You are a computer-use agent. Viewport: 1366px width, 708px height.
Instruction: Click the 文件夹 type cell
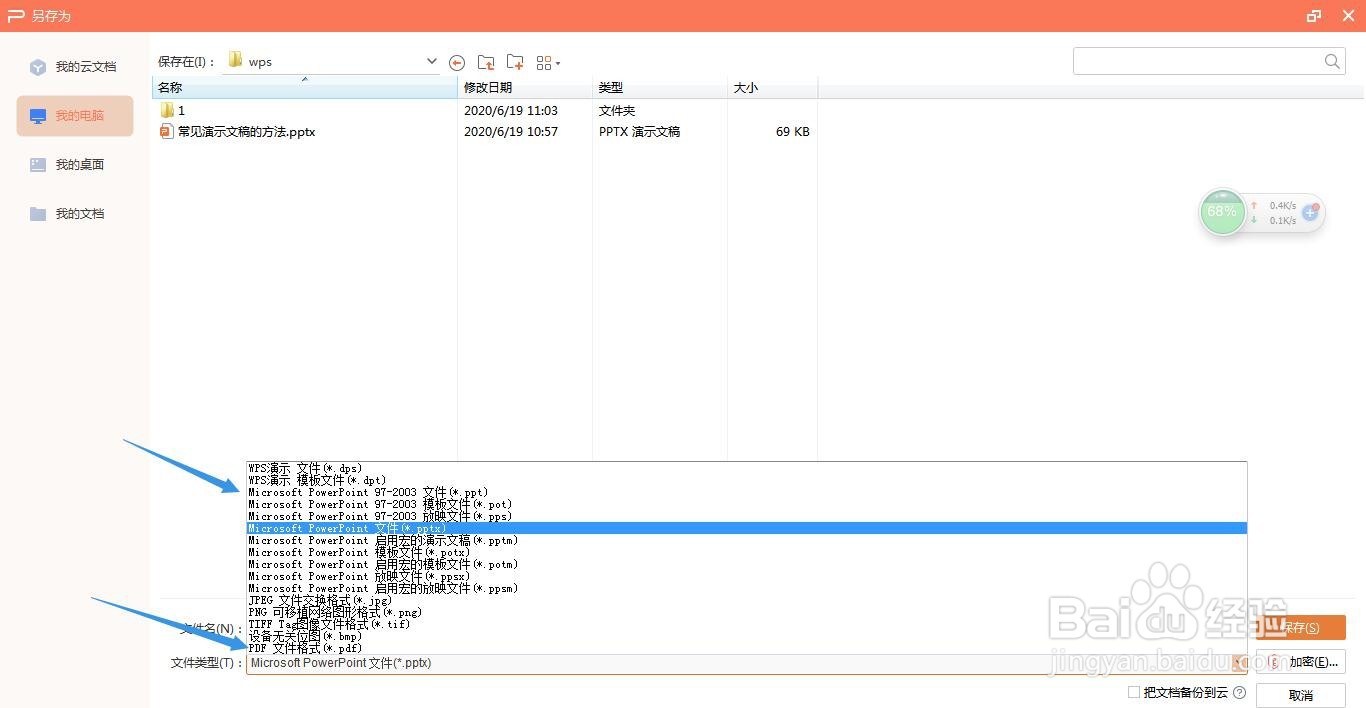[x=617, y=111]
